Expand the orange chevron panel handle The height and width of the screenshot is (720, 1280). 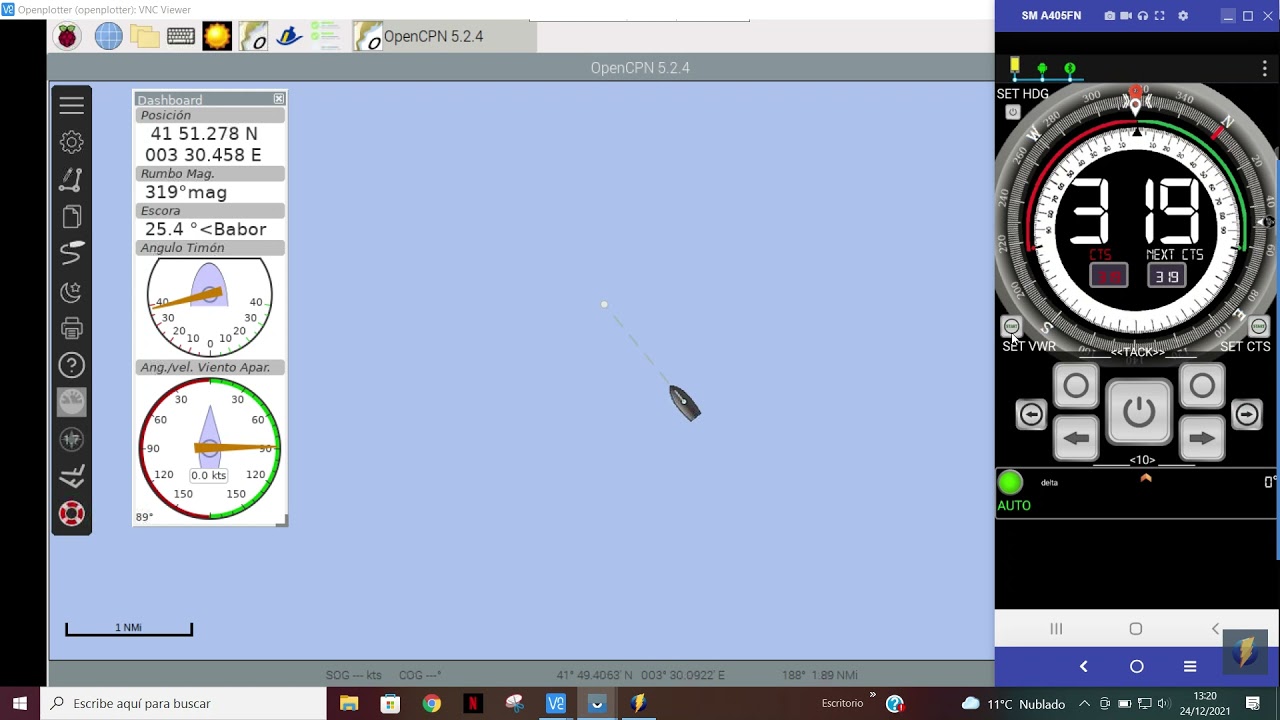click(x=1146, y=478)
